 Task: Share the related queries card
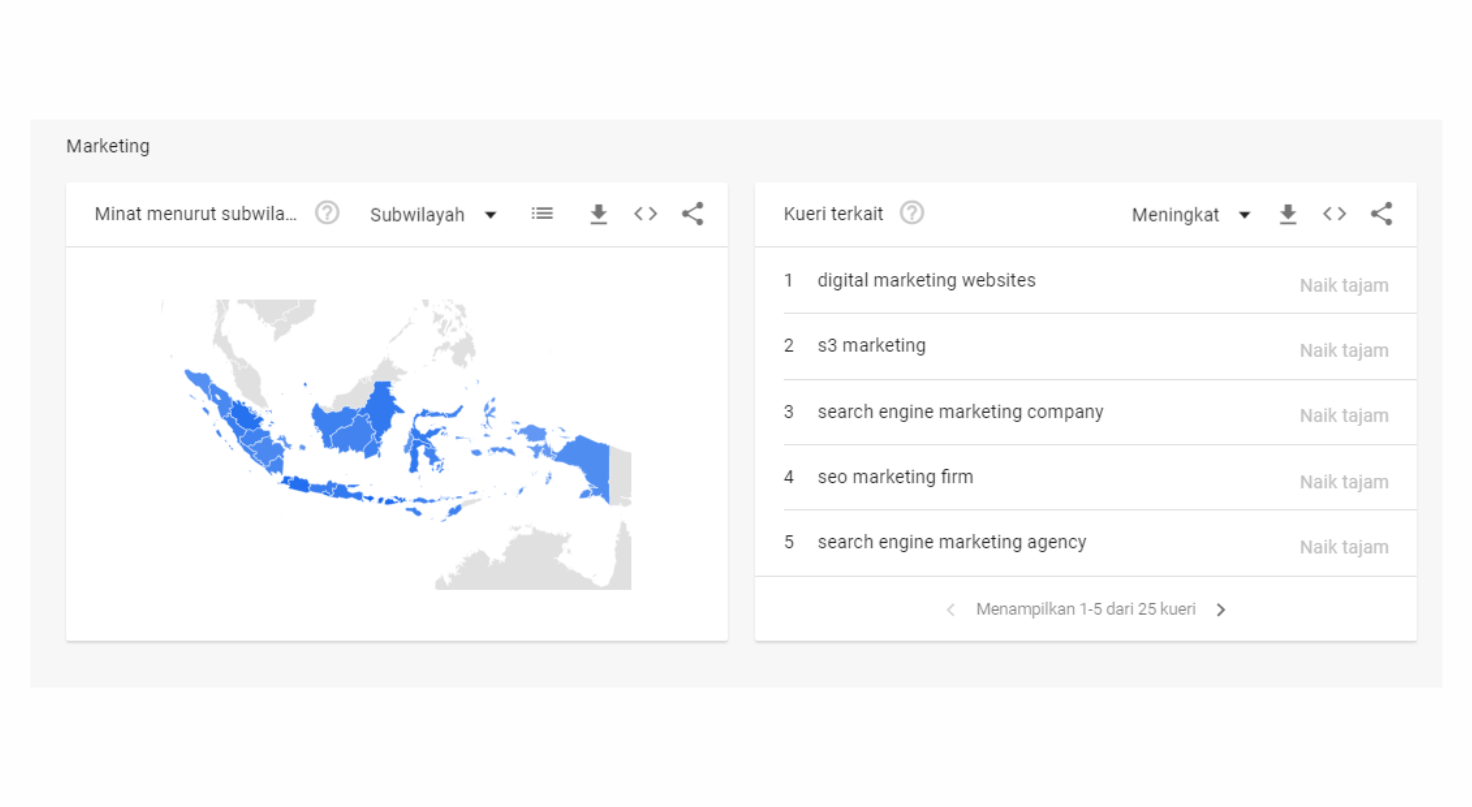(1381, 213)
